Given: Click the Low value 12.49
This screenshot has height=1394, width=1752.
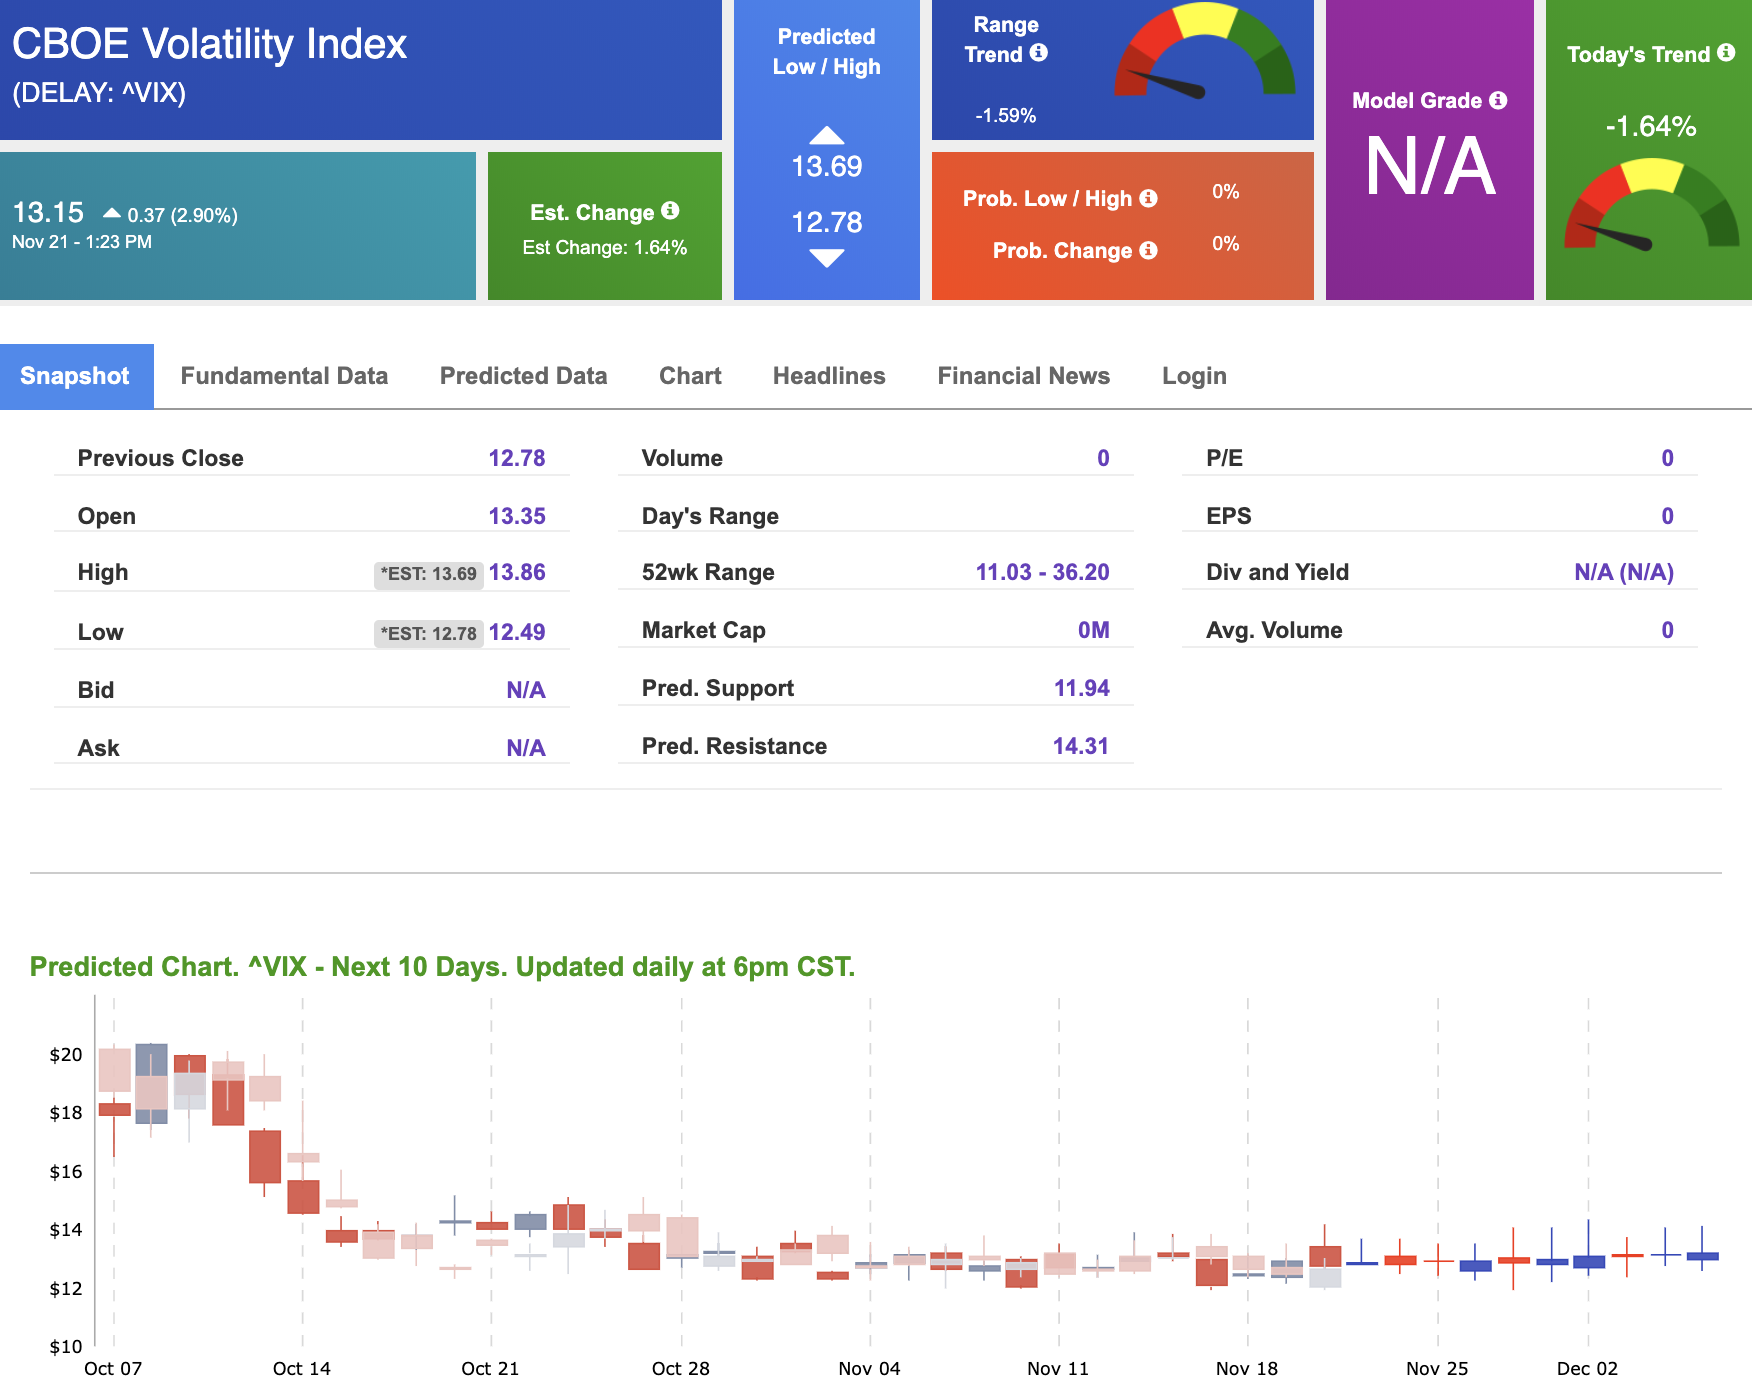Looking at the screenshot, I should 517,632.
